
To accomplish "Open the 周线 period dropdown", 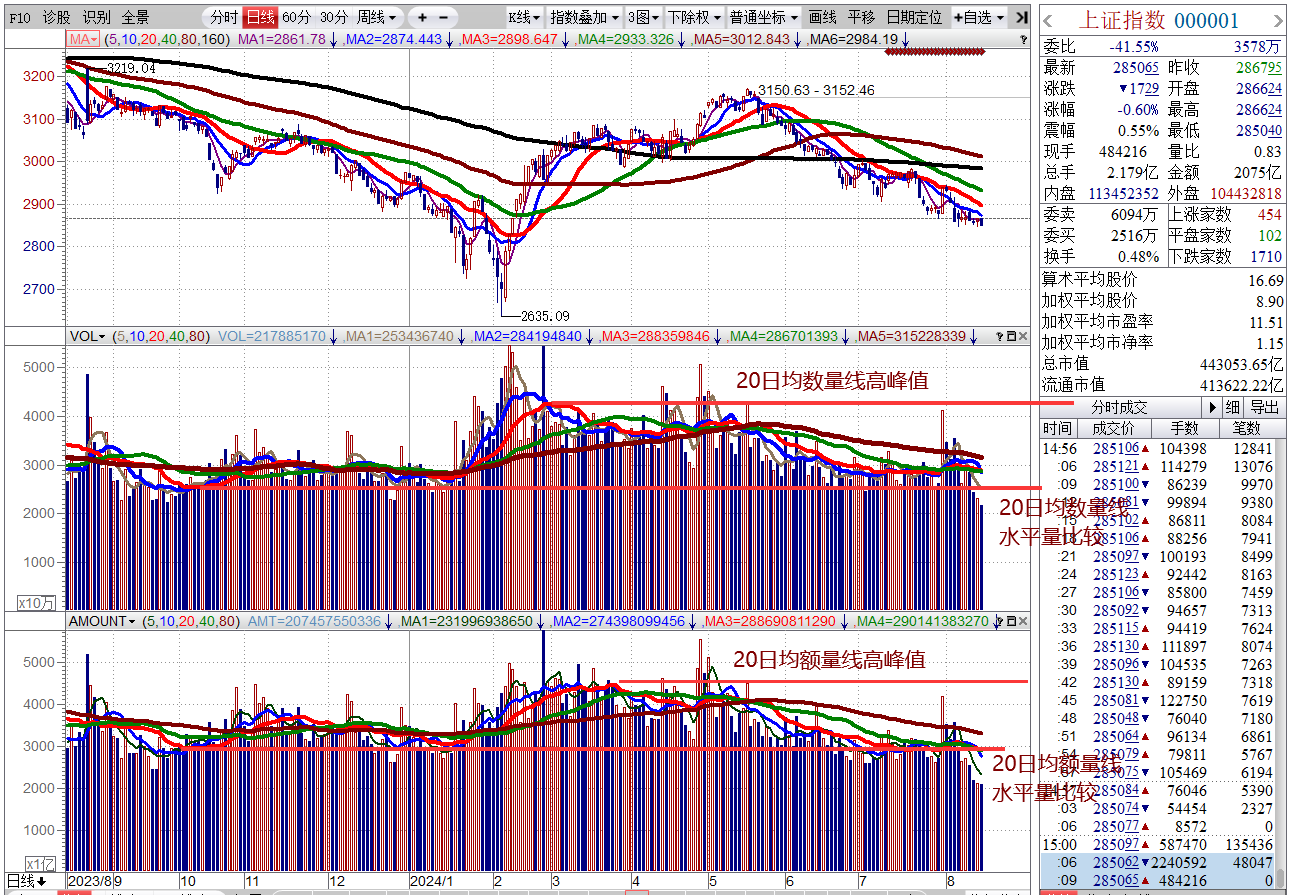I will [376, 17].
